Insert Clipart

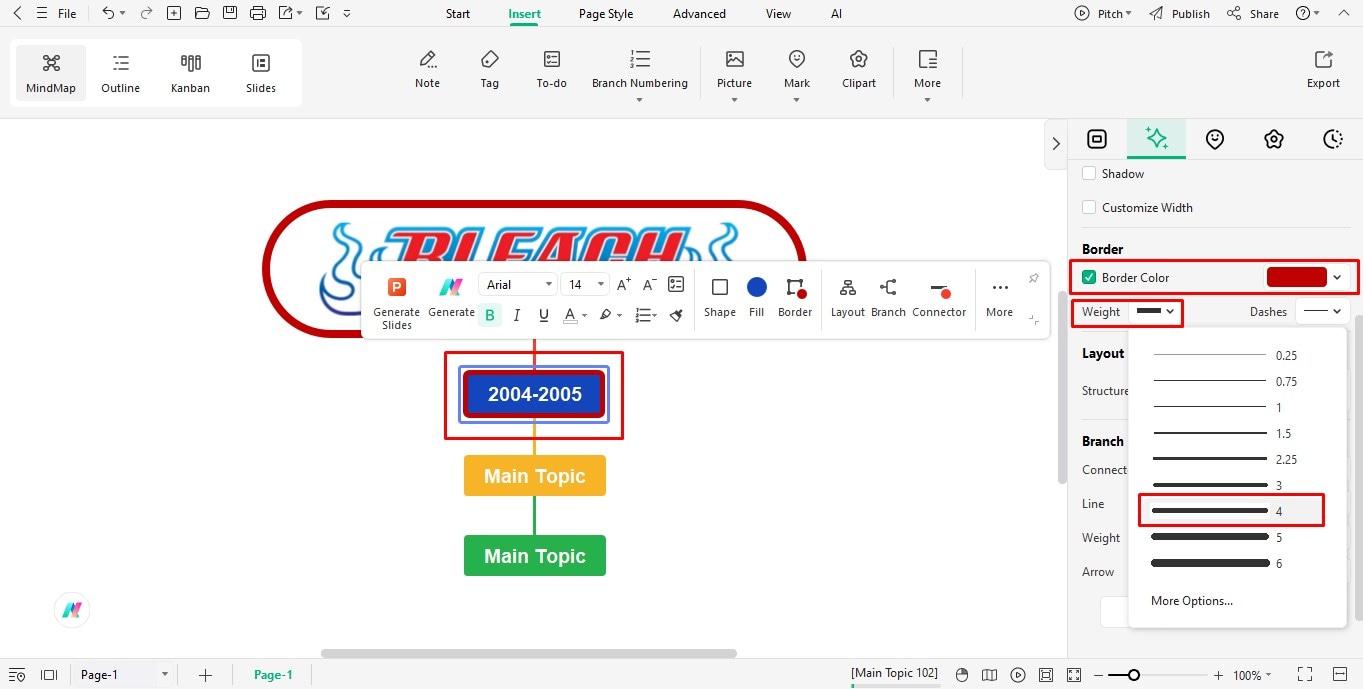[x=859, y=70]
